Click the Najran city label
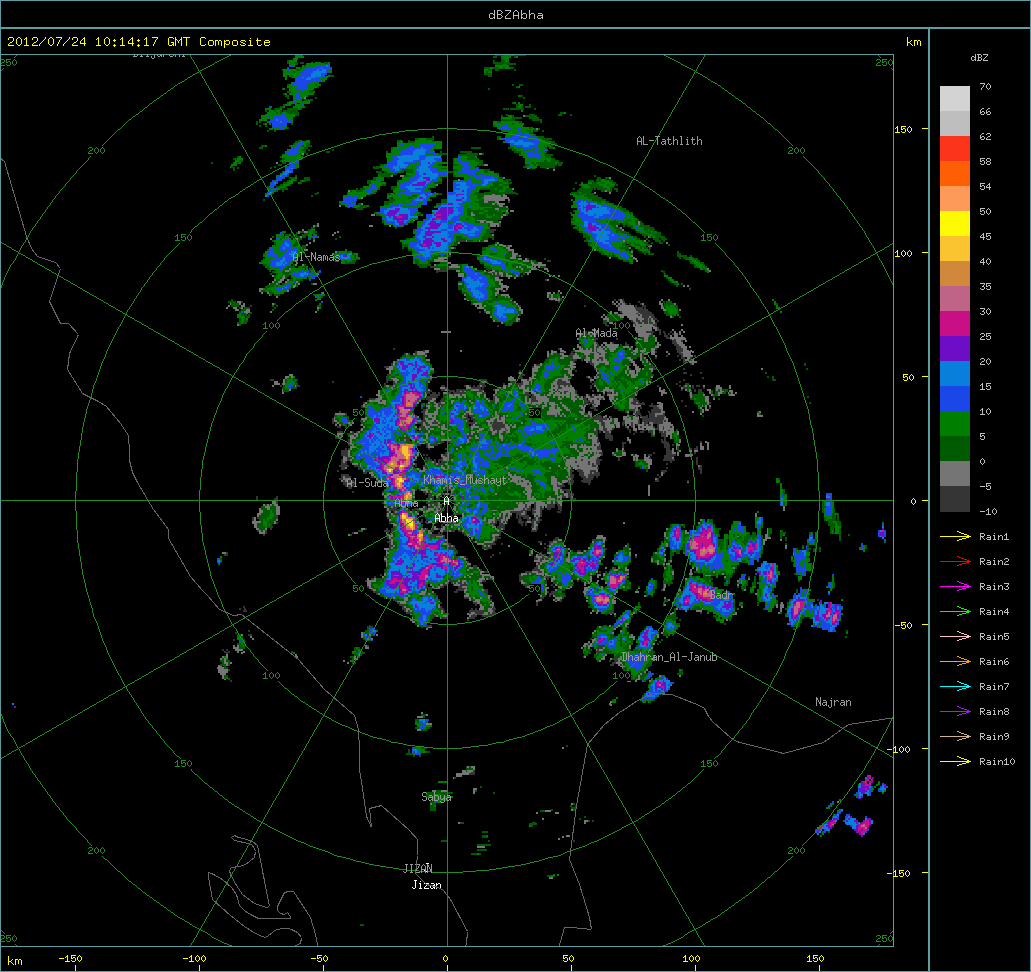 click(833, 703)
